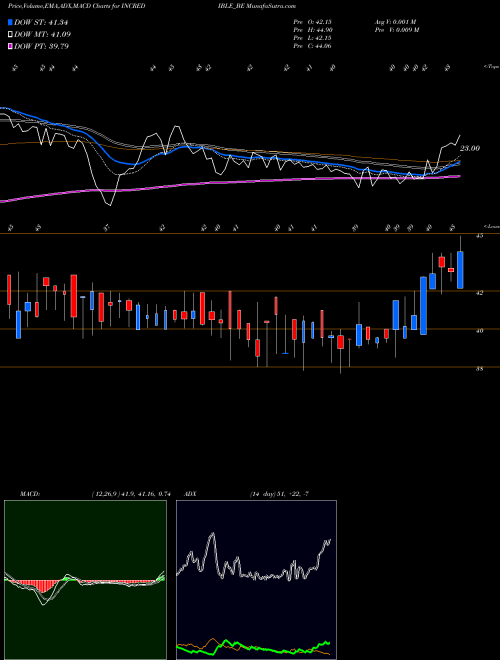This screenshot has height=660, width=500.
Task: Click the last tall blue candlestick
Action: pyautogui.click(x=460, y=270)
